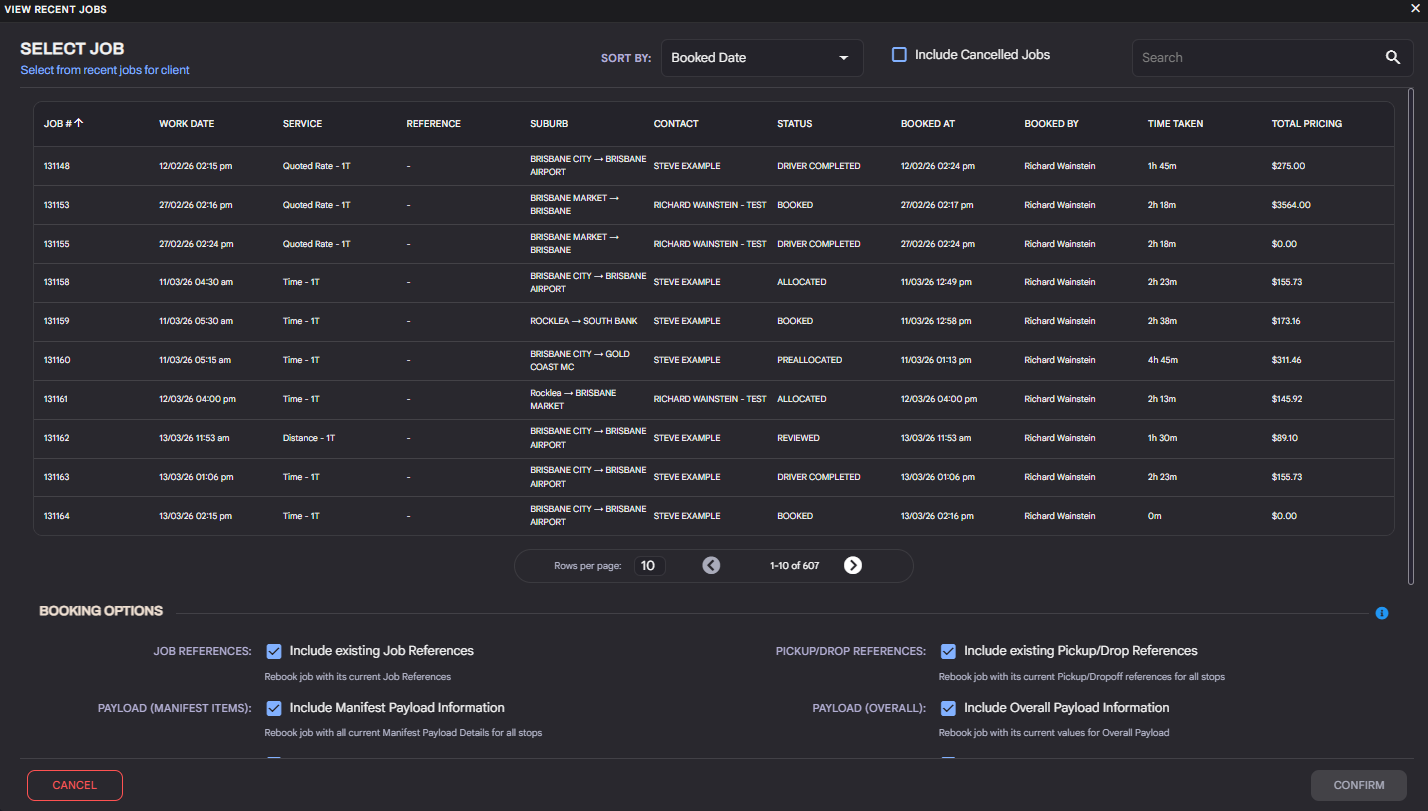Click the Distance - 1T service cell
The image size is (1428, 811).
click(309, 438)
